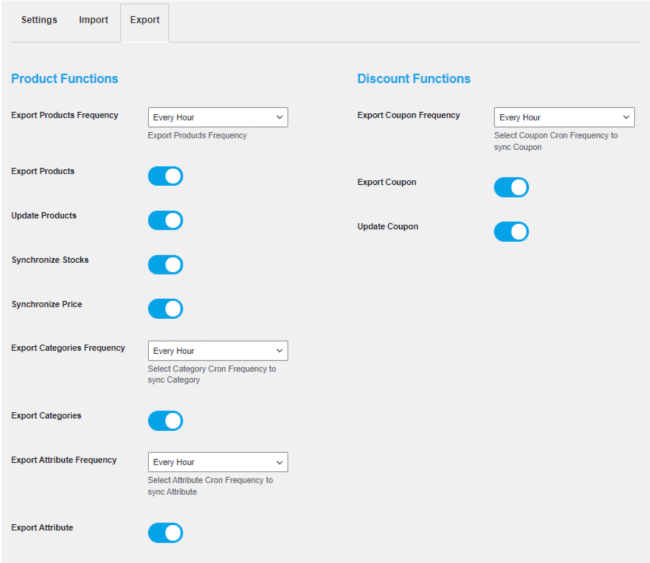This screenshot has width=650, height=563.
Task: Toggle Synchronize Stocks off
Action: point(165,264)
